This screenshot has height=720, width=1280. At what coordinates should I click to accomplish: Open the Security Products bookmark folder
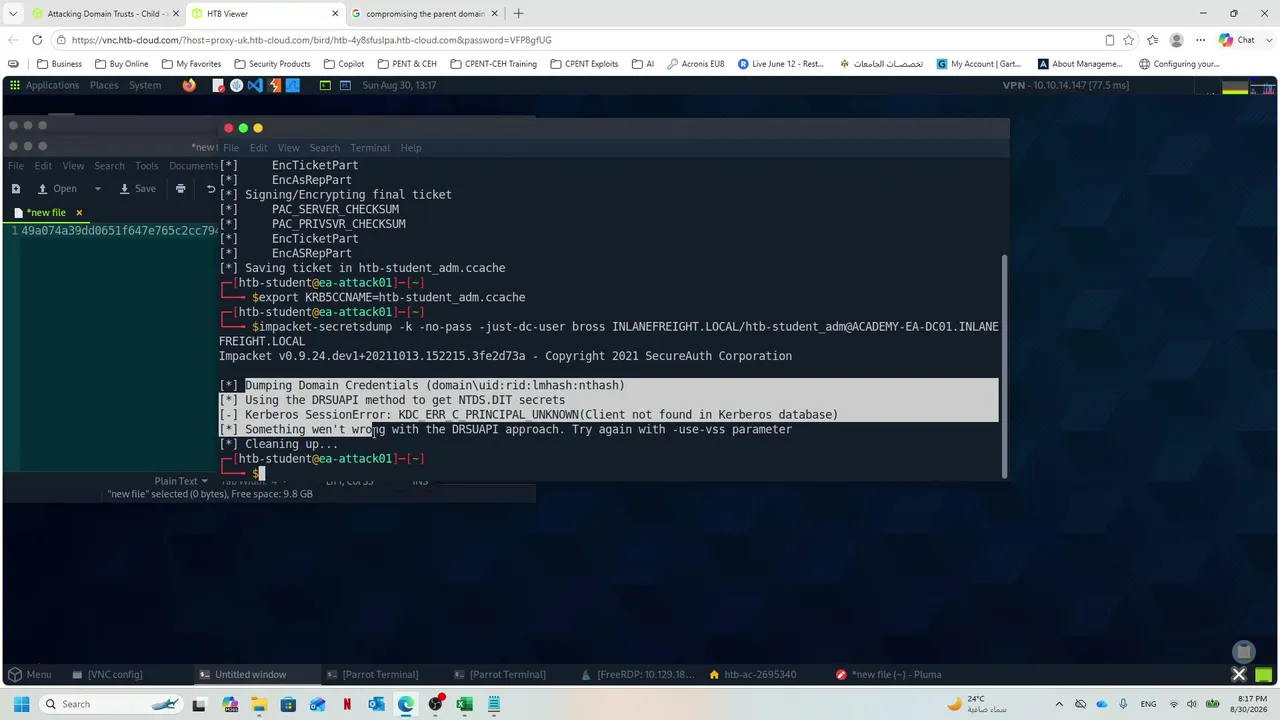pos(272,64)
